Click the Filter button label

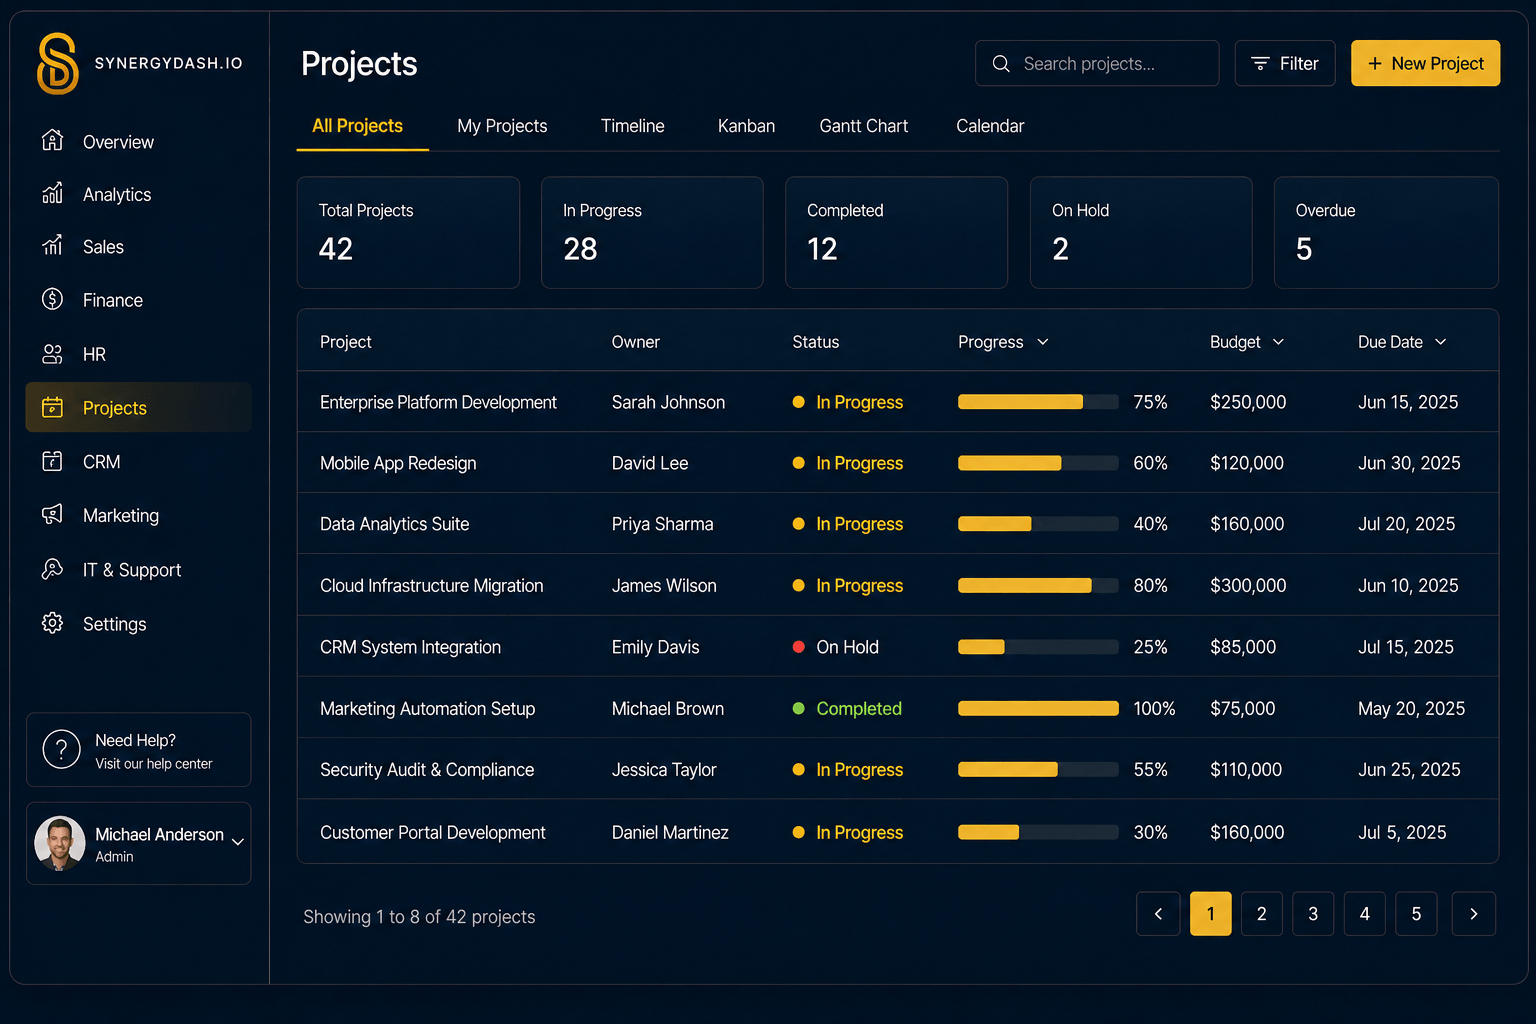pyautogui.click(x=1299, y=64)
